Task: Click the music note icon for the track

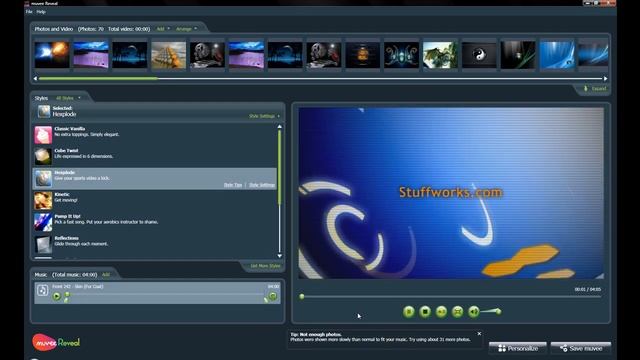Action: click(42, 290)
